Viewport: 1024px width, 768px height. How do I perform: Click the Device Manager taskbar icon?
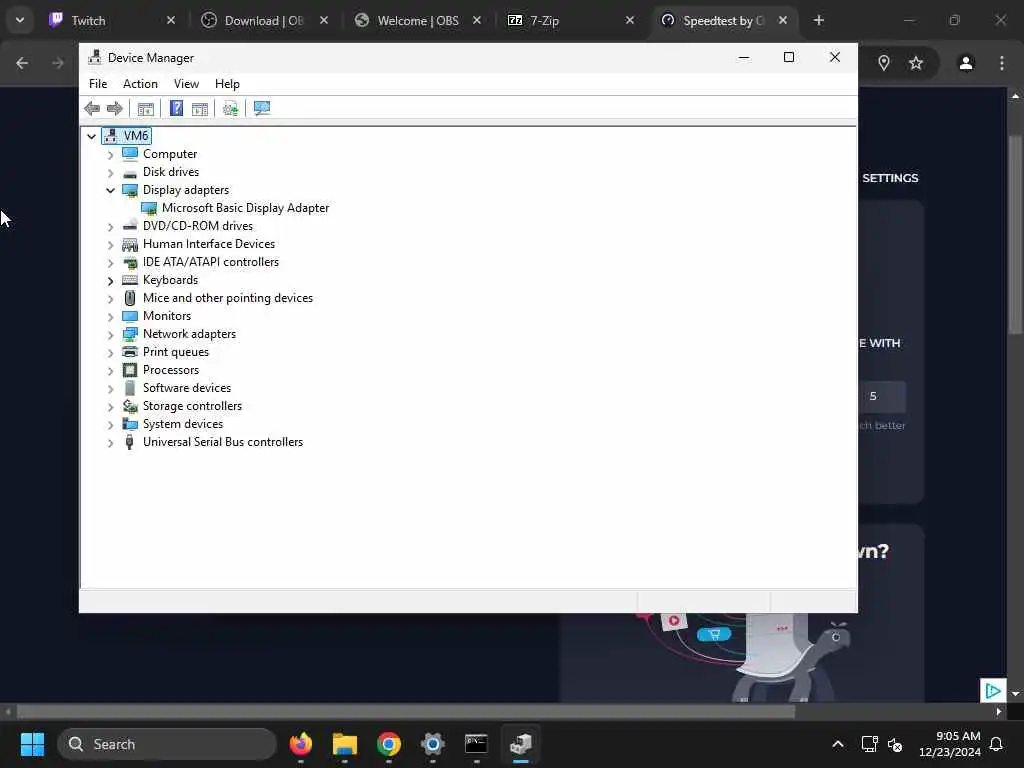click(x=520, y=744)
